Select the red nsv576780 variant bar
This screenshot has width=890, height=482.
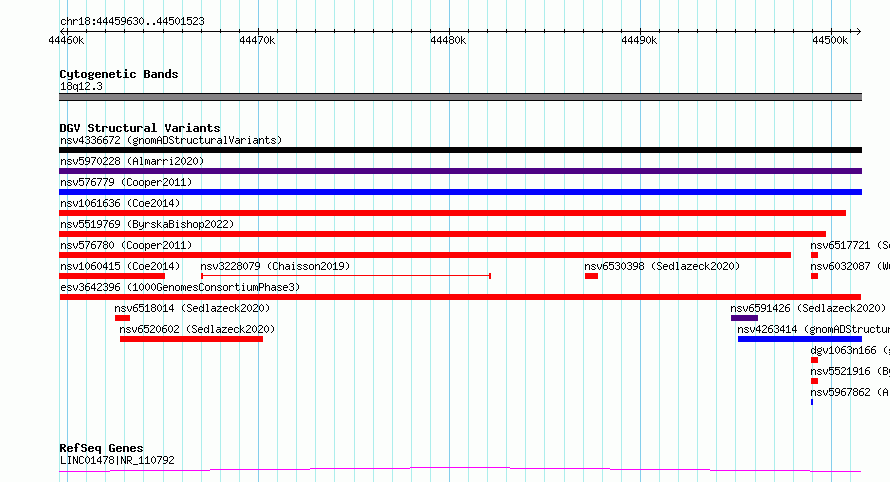425,255
